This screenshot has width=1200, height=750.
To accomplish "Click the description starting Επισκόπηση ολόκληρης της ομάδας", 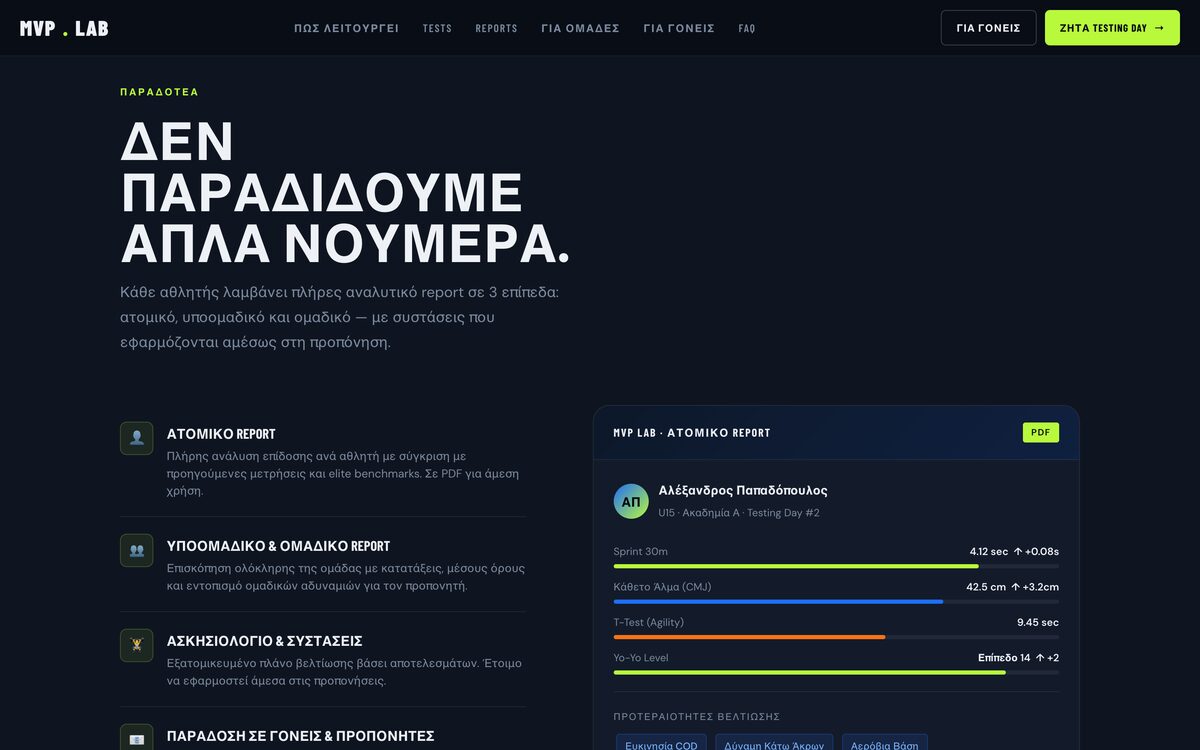I will click(346, 577).
